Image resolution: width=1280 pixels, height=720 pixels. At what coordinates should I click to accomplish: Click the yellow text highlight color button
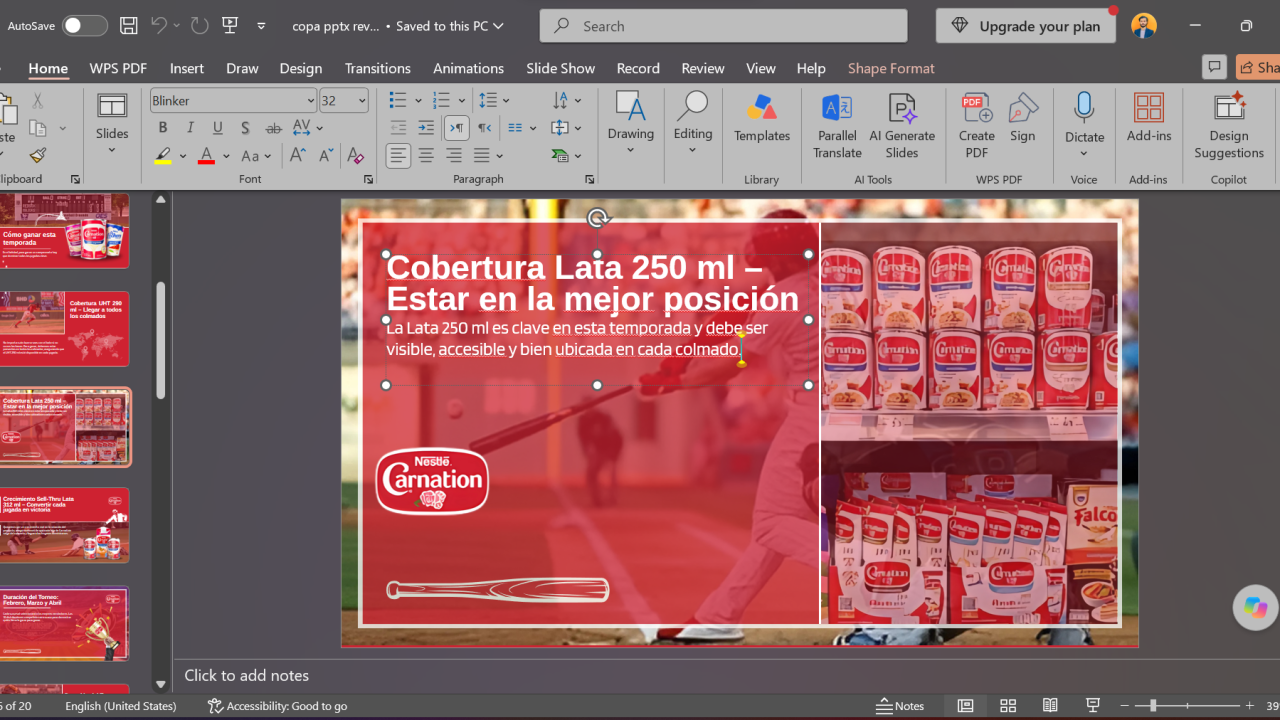coord(163,156)
